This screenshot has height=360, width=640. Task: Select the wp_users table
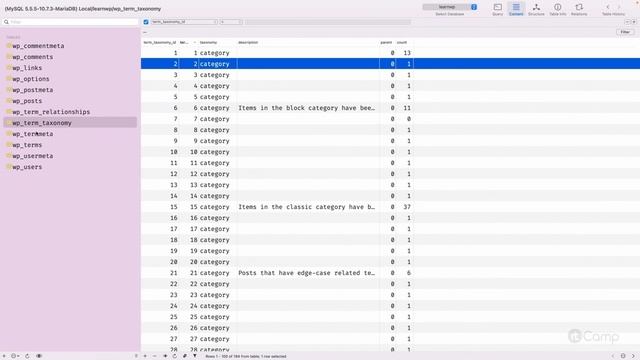27,167
